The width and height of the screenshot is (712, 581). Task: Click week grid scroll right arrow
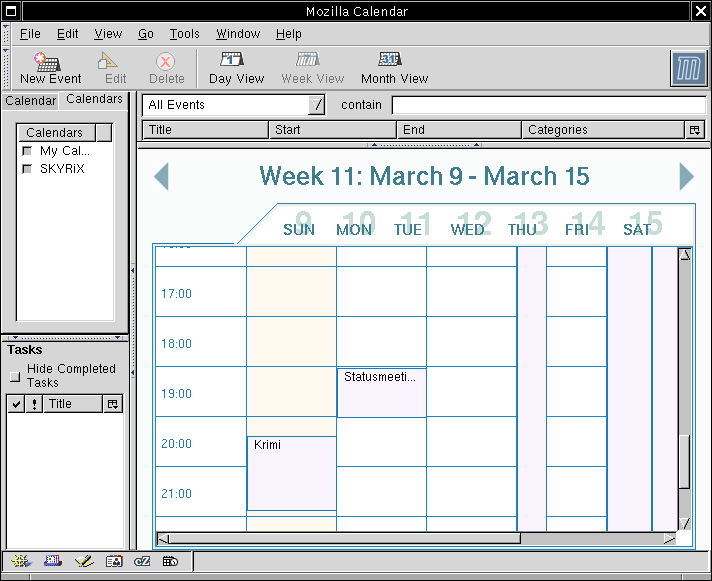click(669, 538)
